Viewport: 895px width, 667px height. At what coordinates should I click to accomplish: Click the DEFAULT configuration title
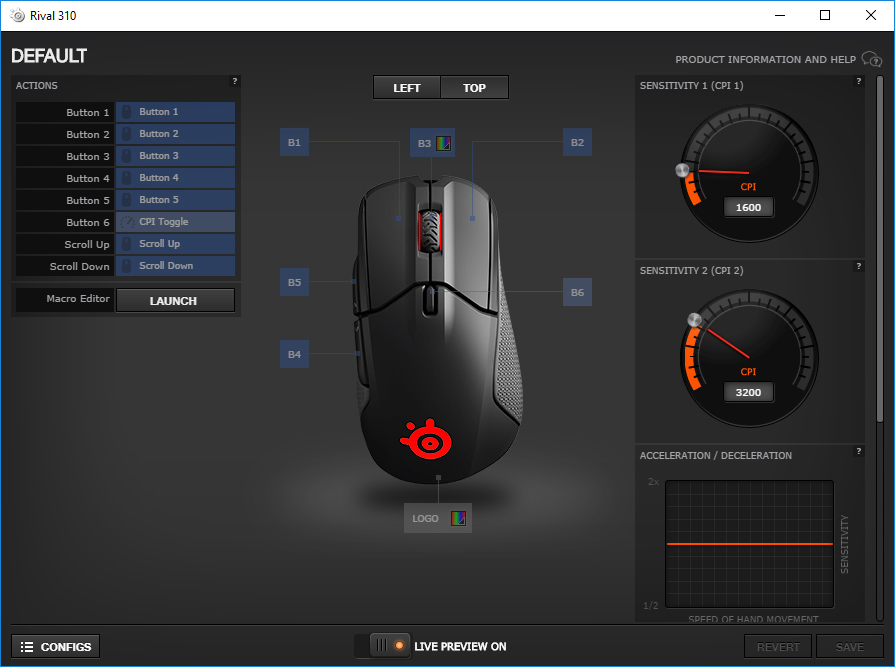tap(49, 56)
